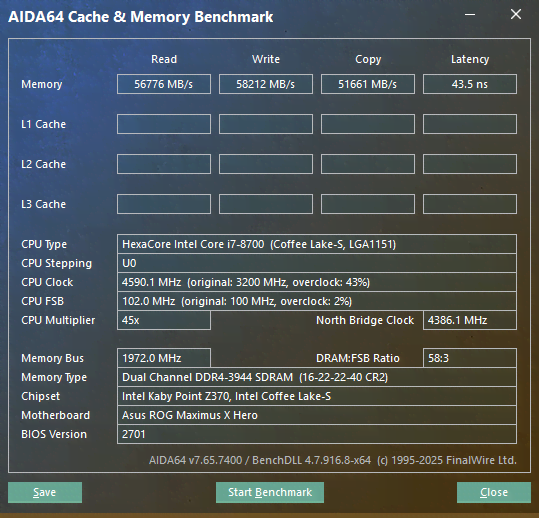Select the CPU Clock 4590.1 MHz field

point(317,282)
